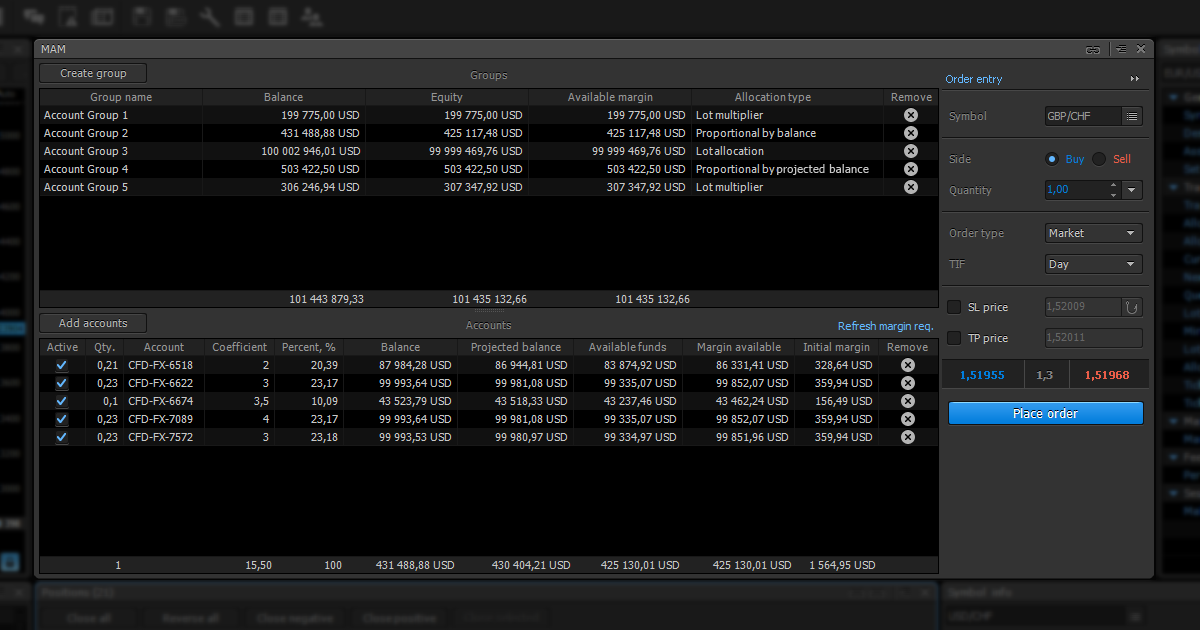
Task: Click the link icon in MAM title bar
Action: point(1093,49)
